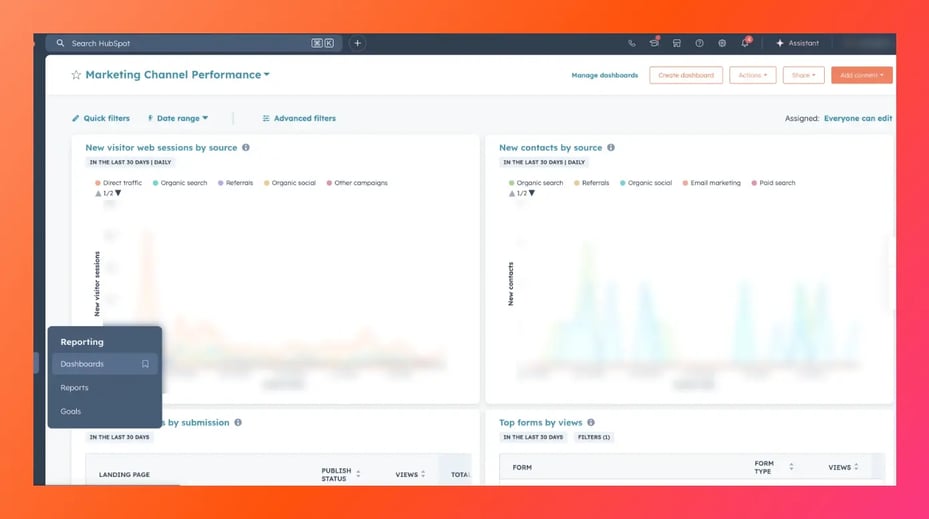The width and height of the screenshot is (929, 519).
Task: Click Manage dashboards link
Action: click(604, 75)
